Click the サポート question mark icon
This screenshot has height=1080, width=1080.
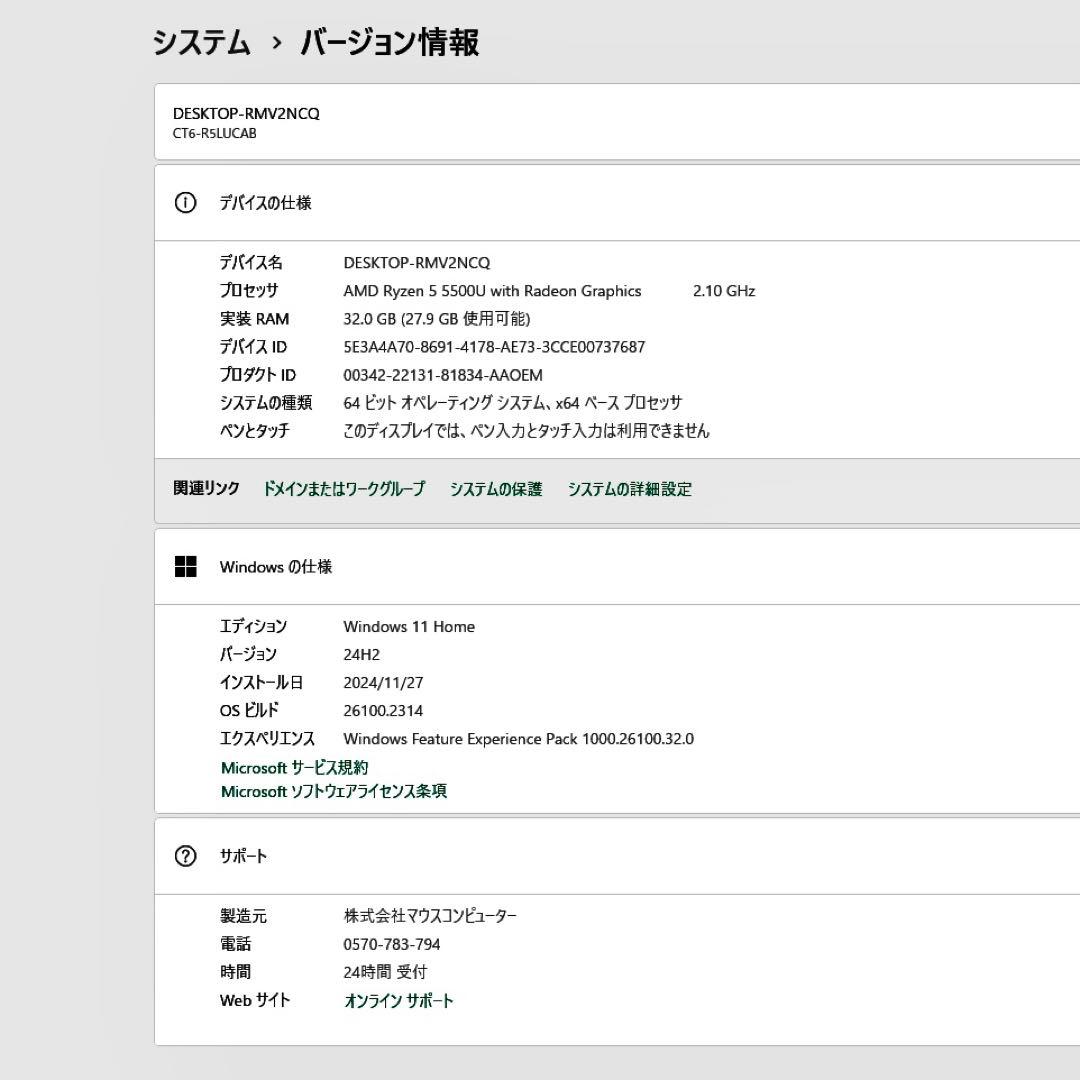[185, 855]
